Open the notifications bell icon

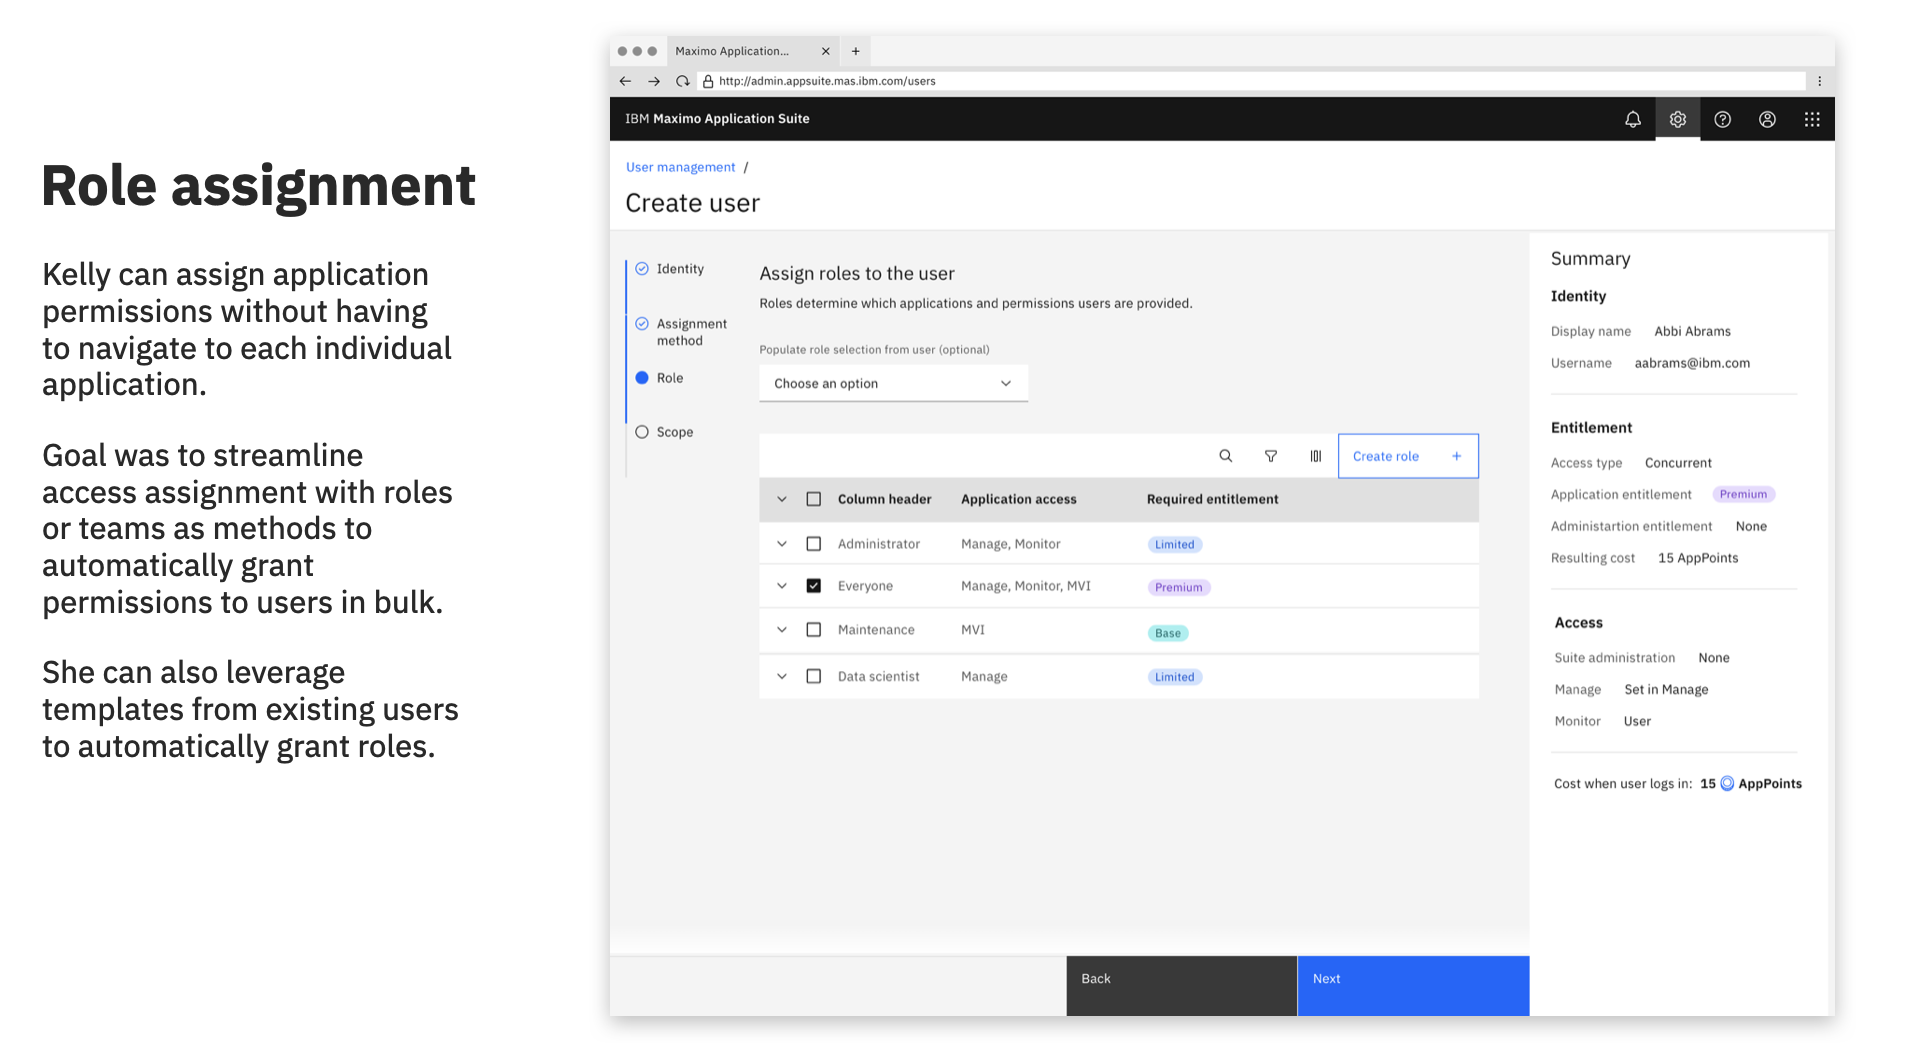click(1632, 119)
